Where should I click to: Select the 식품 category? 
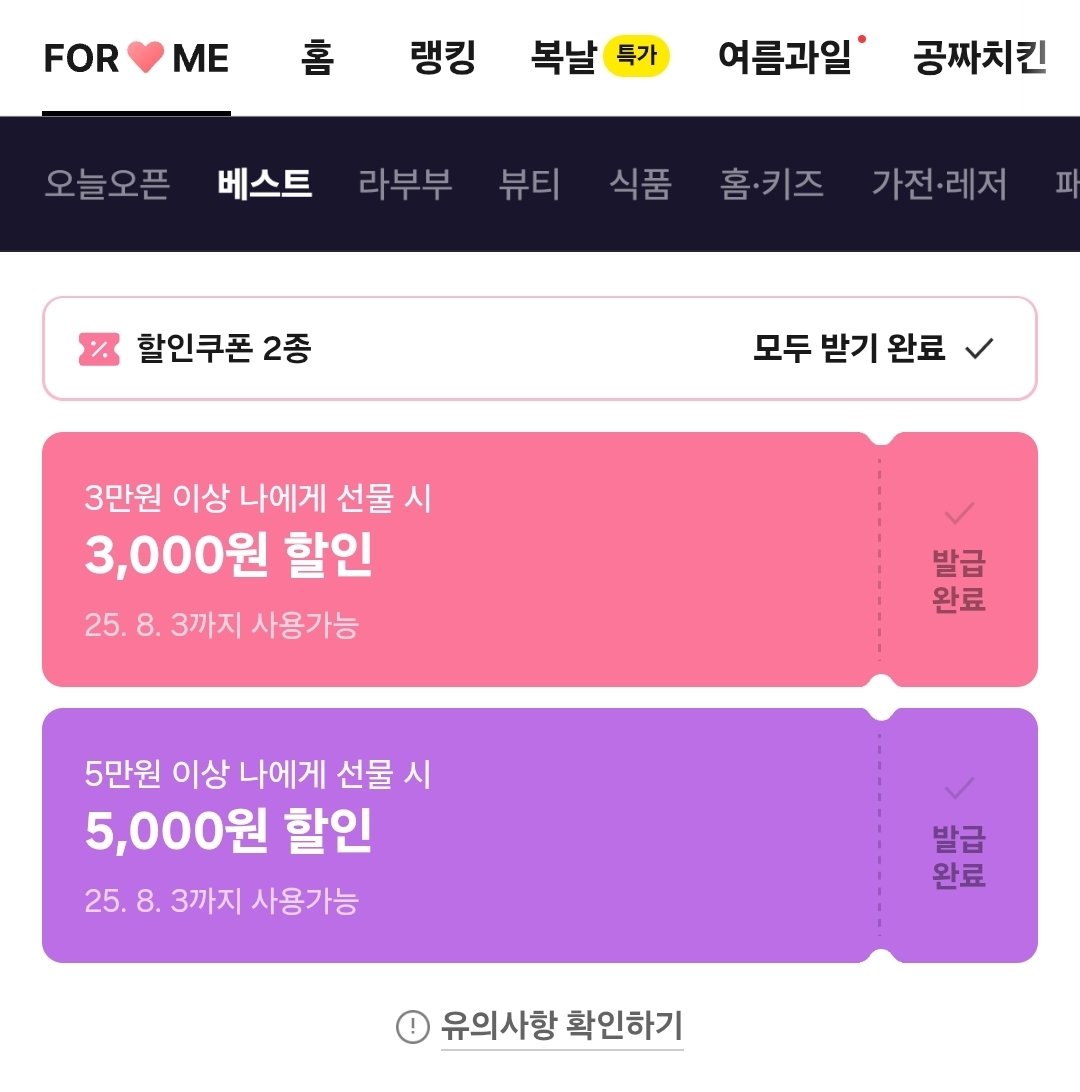click(640, 185)
